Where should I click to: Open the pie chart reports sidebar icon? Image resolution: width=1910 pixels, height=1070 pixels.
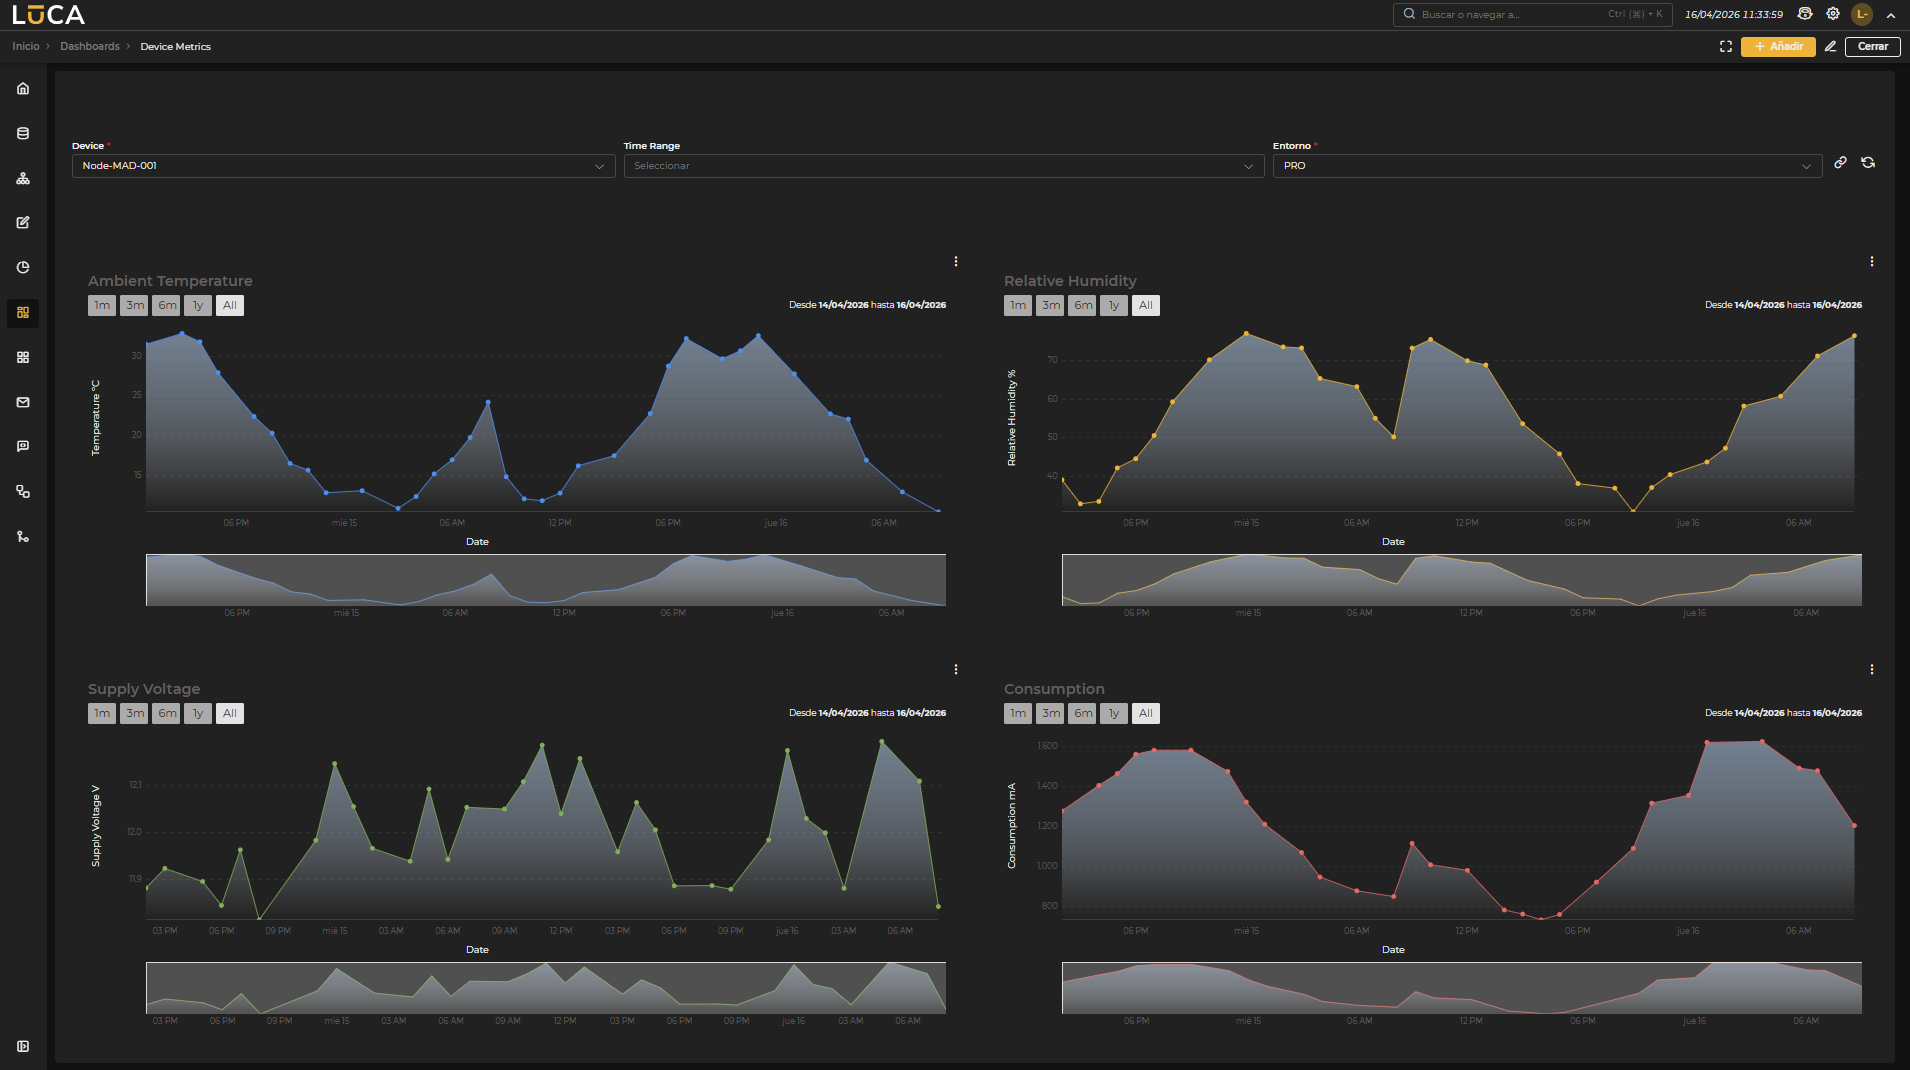(23, 267)
